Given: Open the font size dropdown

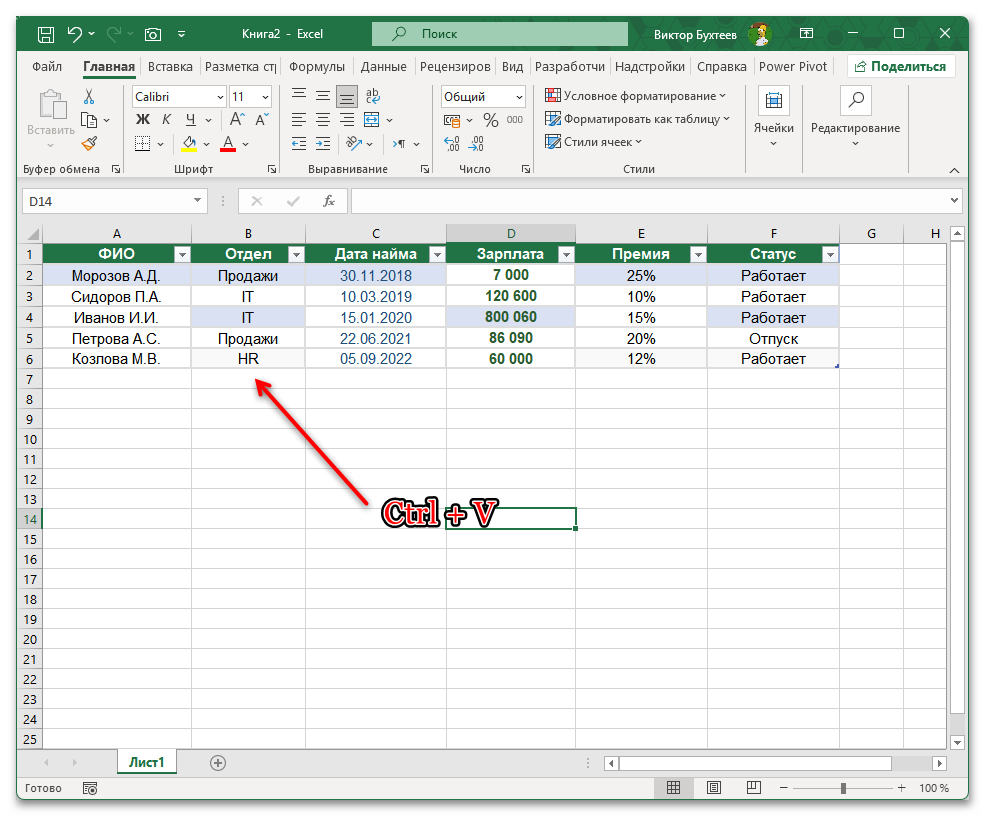Looking at the screenshot, I should [263, 97].
